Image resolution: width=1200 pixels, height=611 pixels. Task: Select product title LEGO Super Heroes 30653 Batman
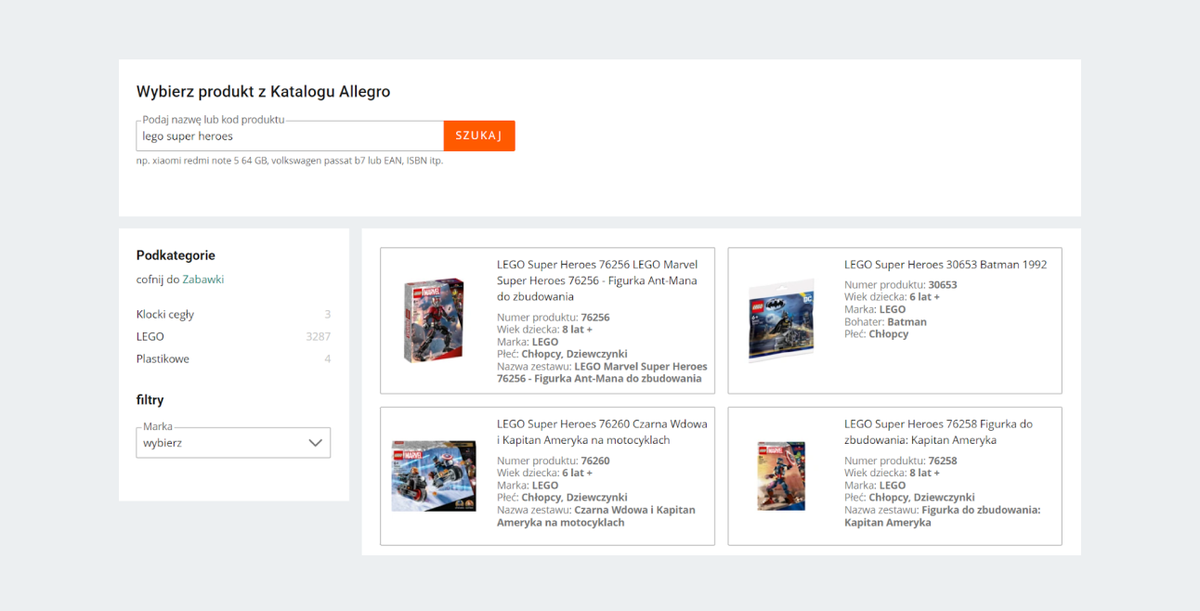(x=945, y=265)
